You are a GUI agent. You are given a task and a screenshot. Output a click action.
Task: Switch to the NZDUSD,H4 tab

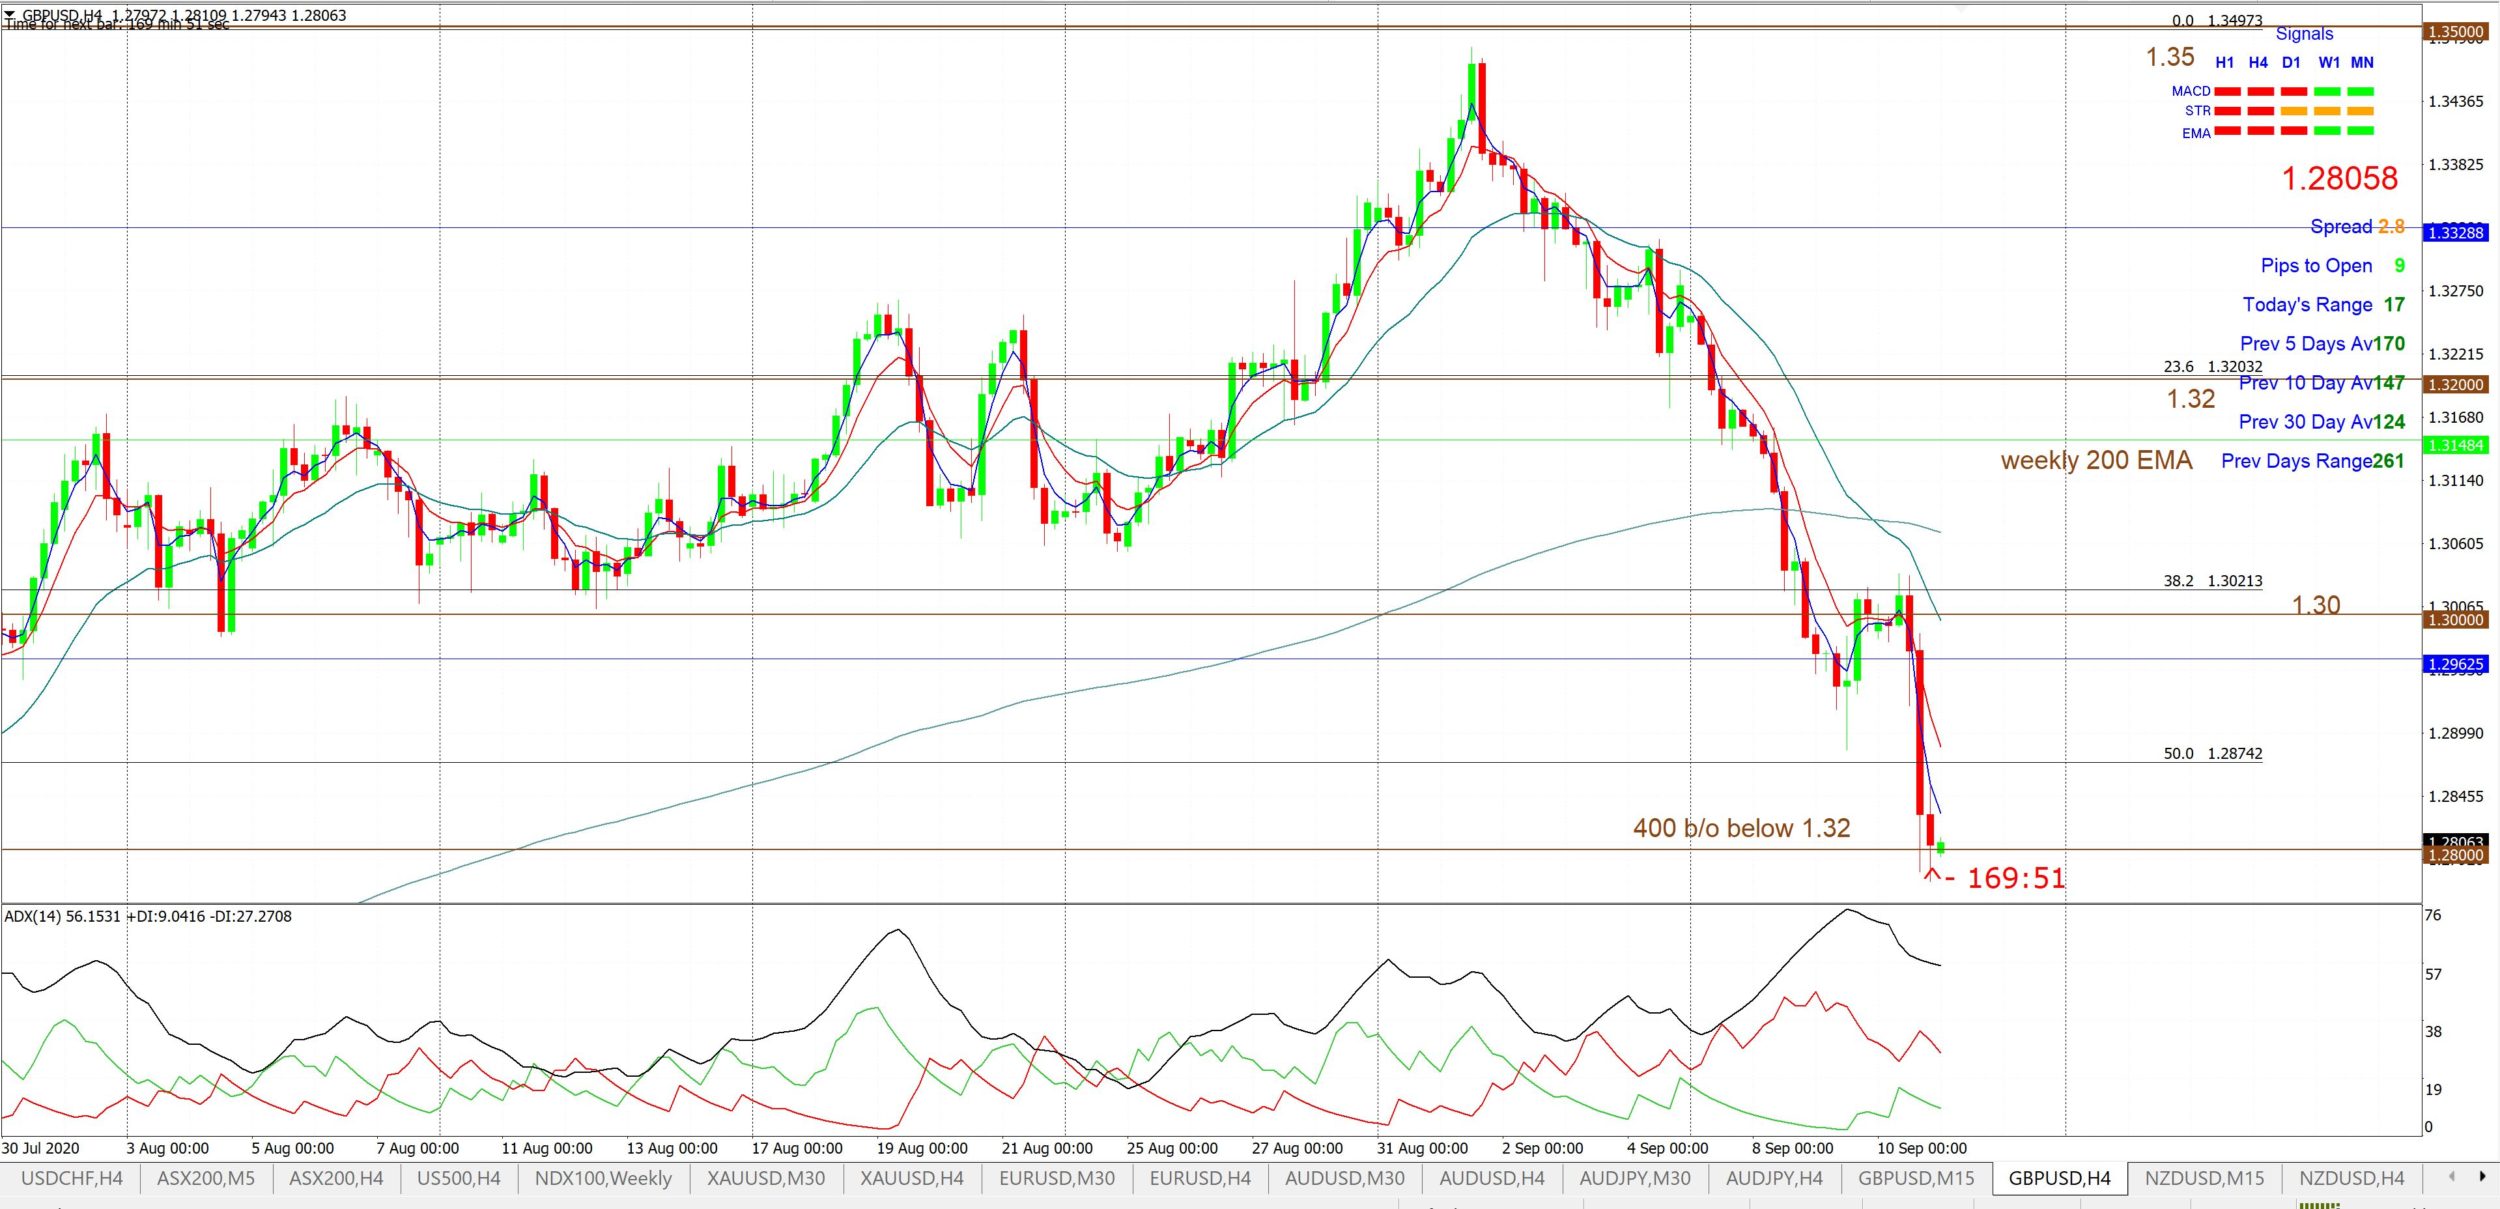[2351, 1178]
